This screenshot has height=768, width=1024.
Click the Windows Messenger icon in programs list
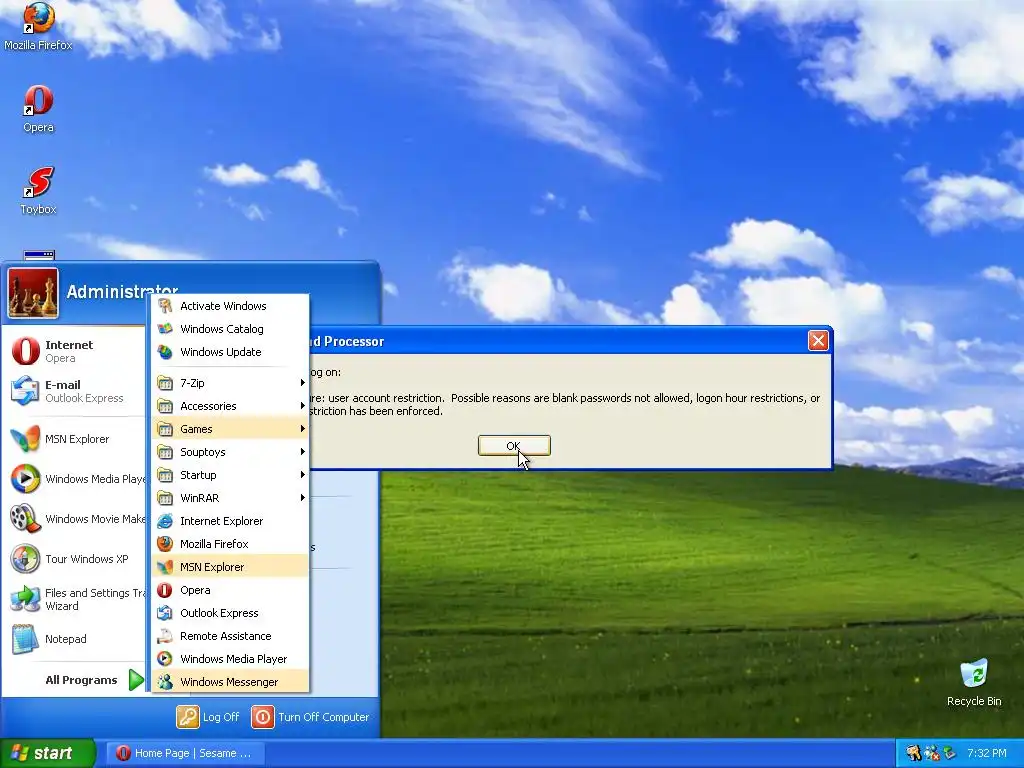pyautogui.click(x=165, y=682)
